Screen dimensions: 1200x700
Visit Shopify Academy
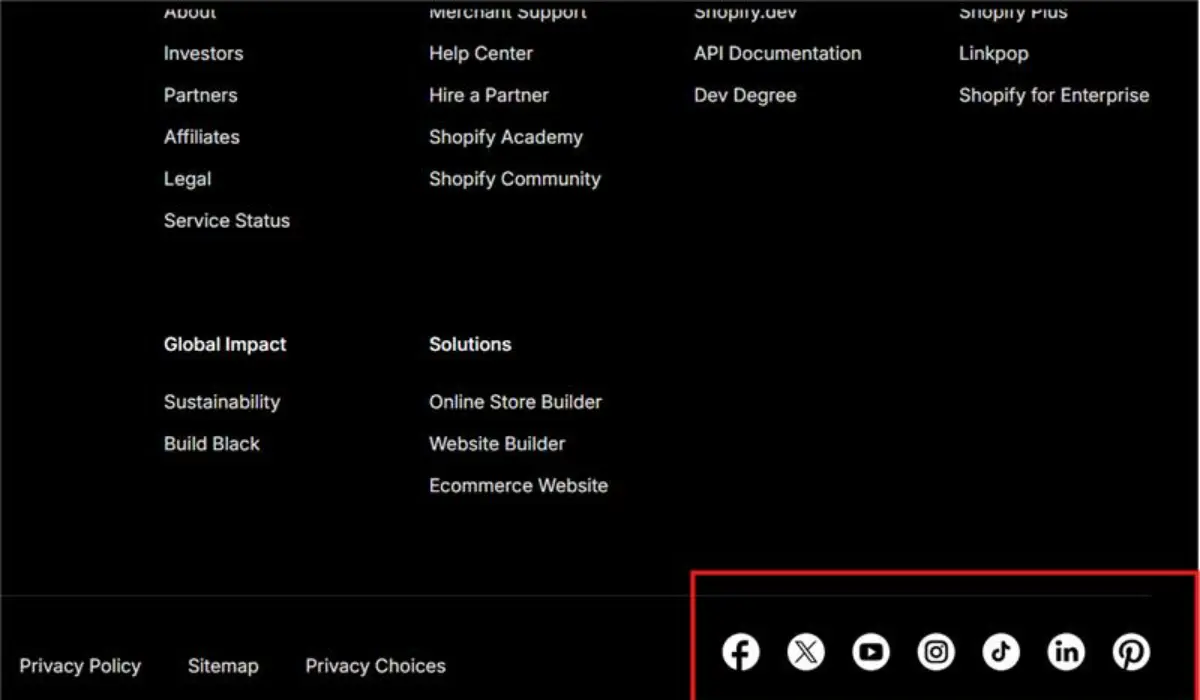tap(506, 138)
